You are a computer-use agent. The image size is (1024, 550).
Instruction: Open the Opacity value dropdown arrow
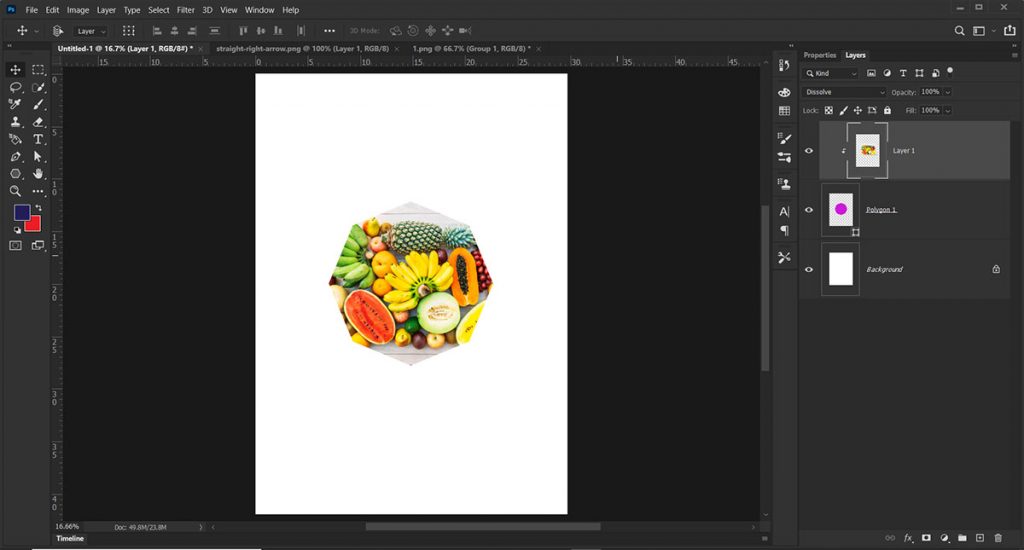[x=948, y=92]
